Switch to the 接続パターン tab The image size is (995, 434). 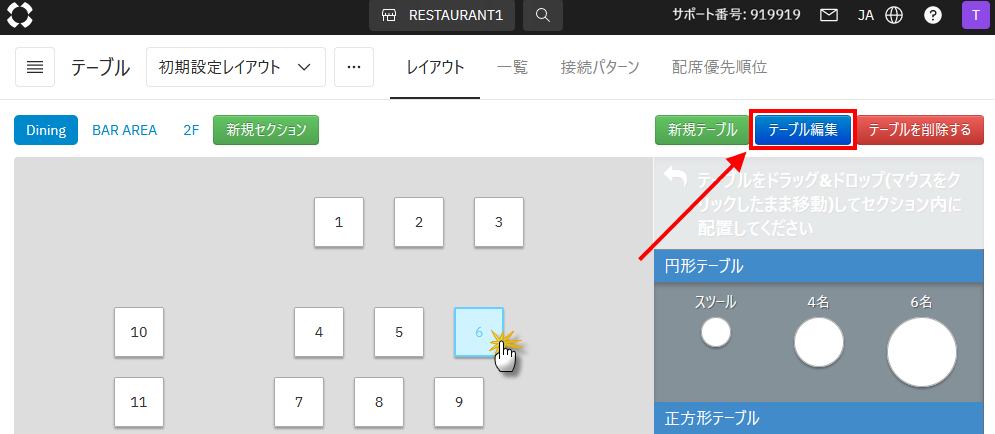(x=600, y=67)
